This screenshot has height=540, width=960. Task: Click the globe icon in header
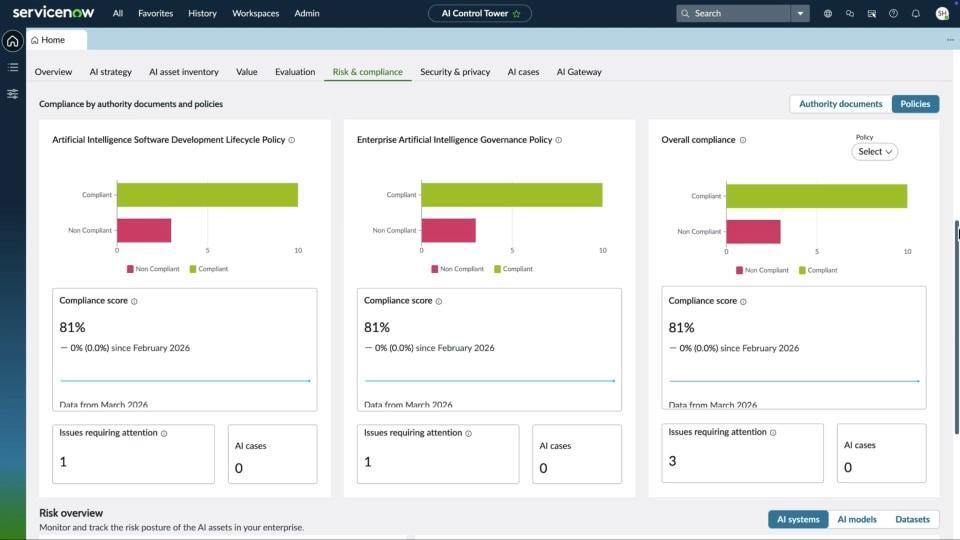click(828, 13)
